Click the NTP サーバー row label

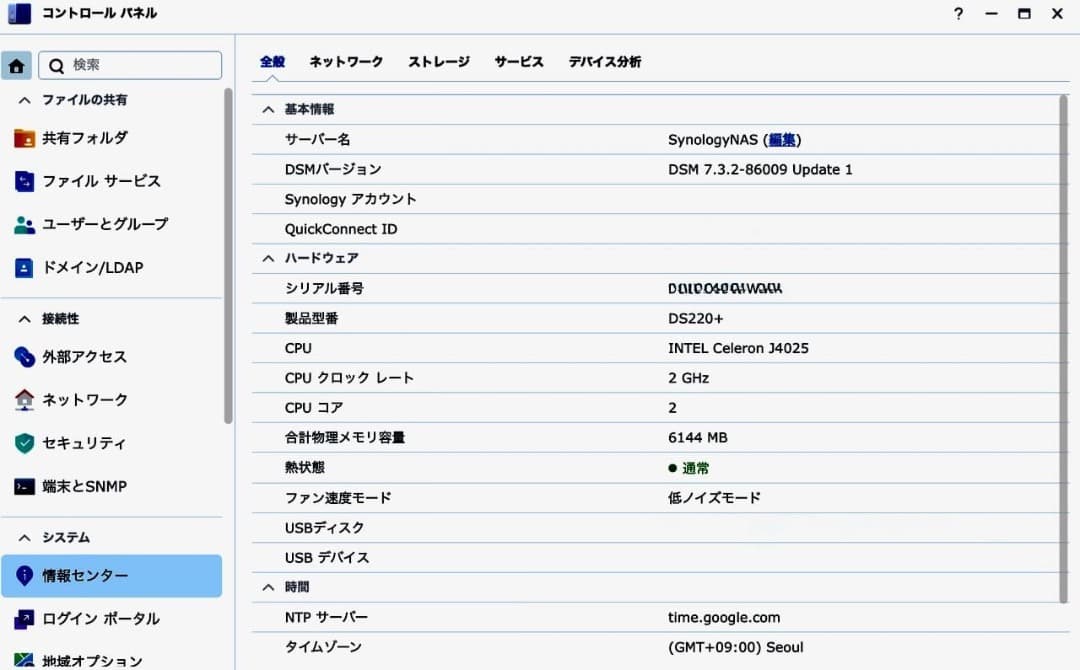326,618
